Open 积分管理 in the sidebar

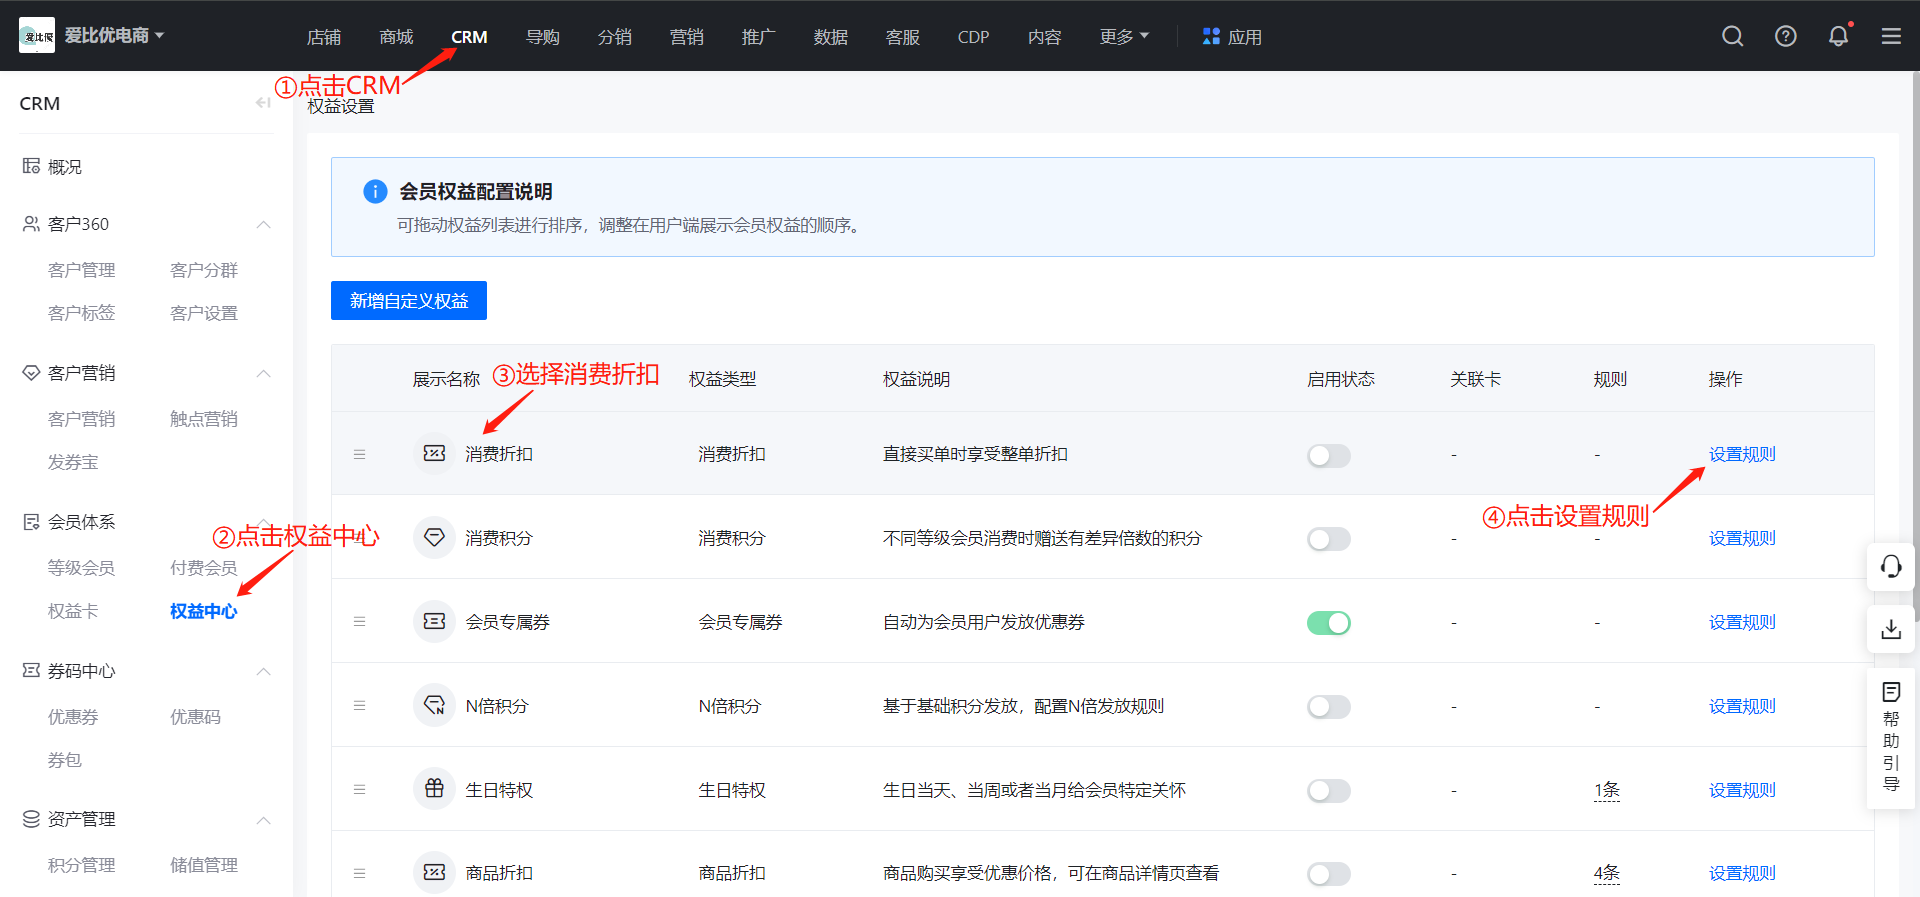coord(82,865)
